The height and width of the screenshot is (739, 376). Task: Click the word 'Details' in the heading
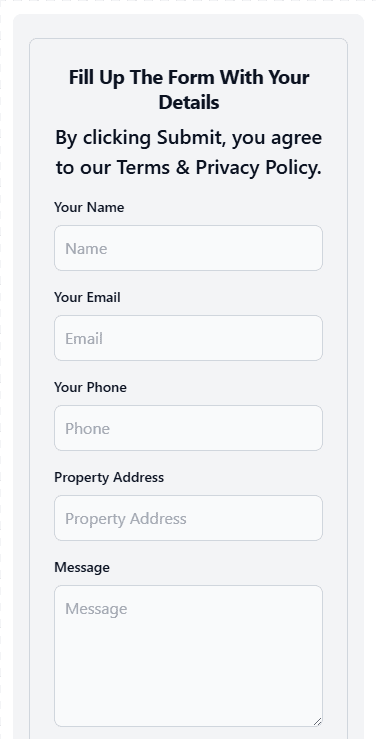[x=189, y=102]
